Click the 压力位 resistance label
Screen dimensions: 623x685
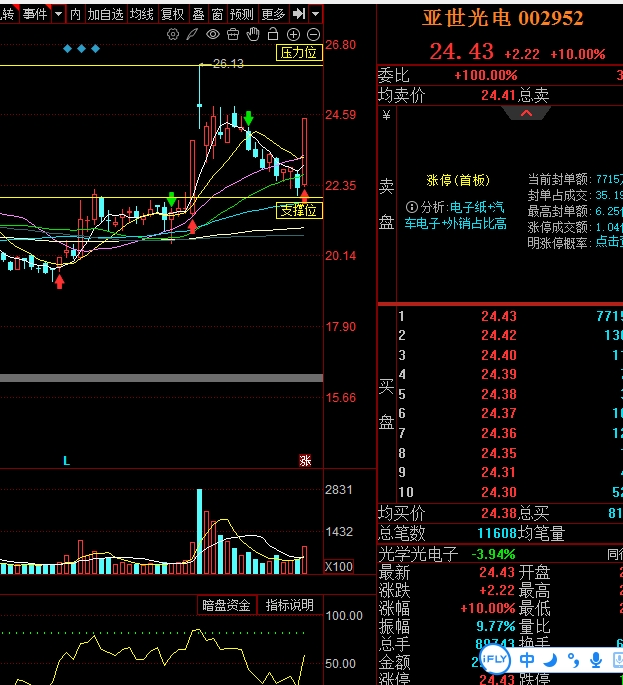[299, 53]
